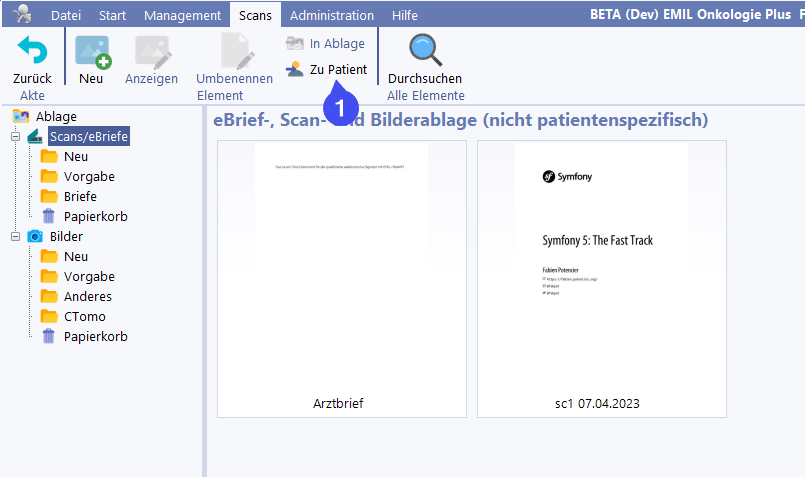
Task: Click the Anzeigen toolbar icon
Action: tap(151, 51)
